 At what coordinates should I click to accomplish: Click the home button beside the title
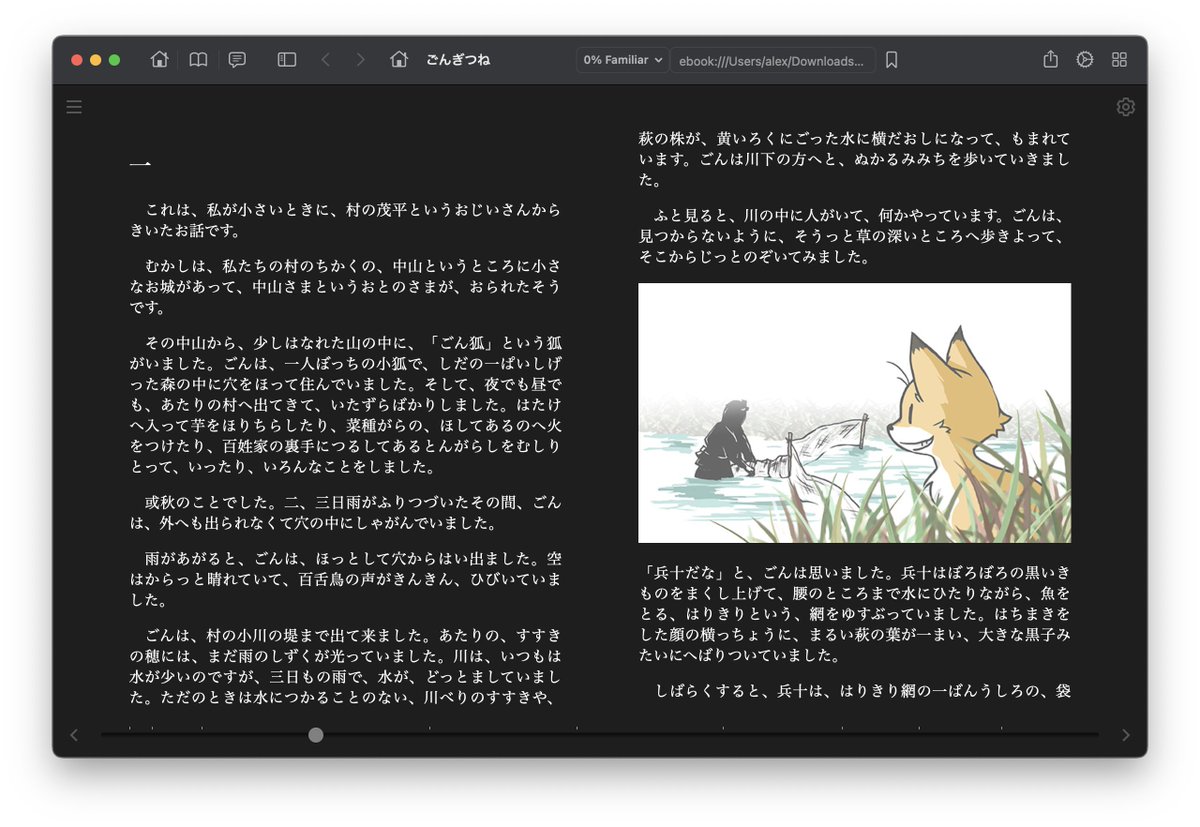click(x=399, y=59)
